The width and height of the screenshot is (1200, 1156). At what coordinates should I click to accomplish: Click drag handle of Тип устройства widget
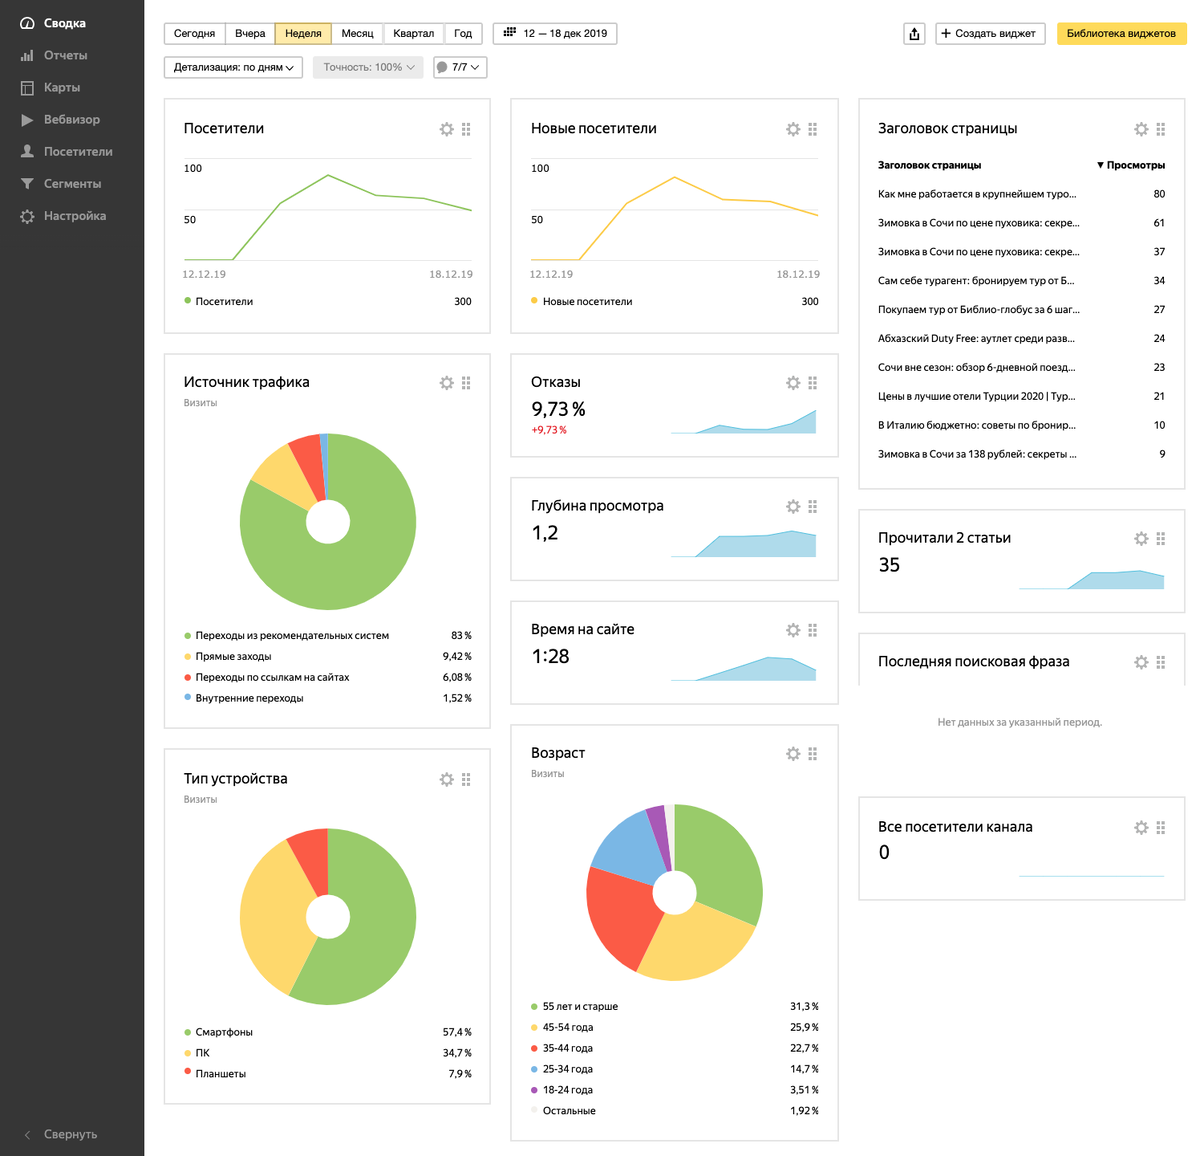(466, 780)
